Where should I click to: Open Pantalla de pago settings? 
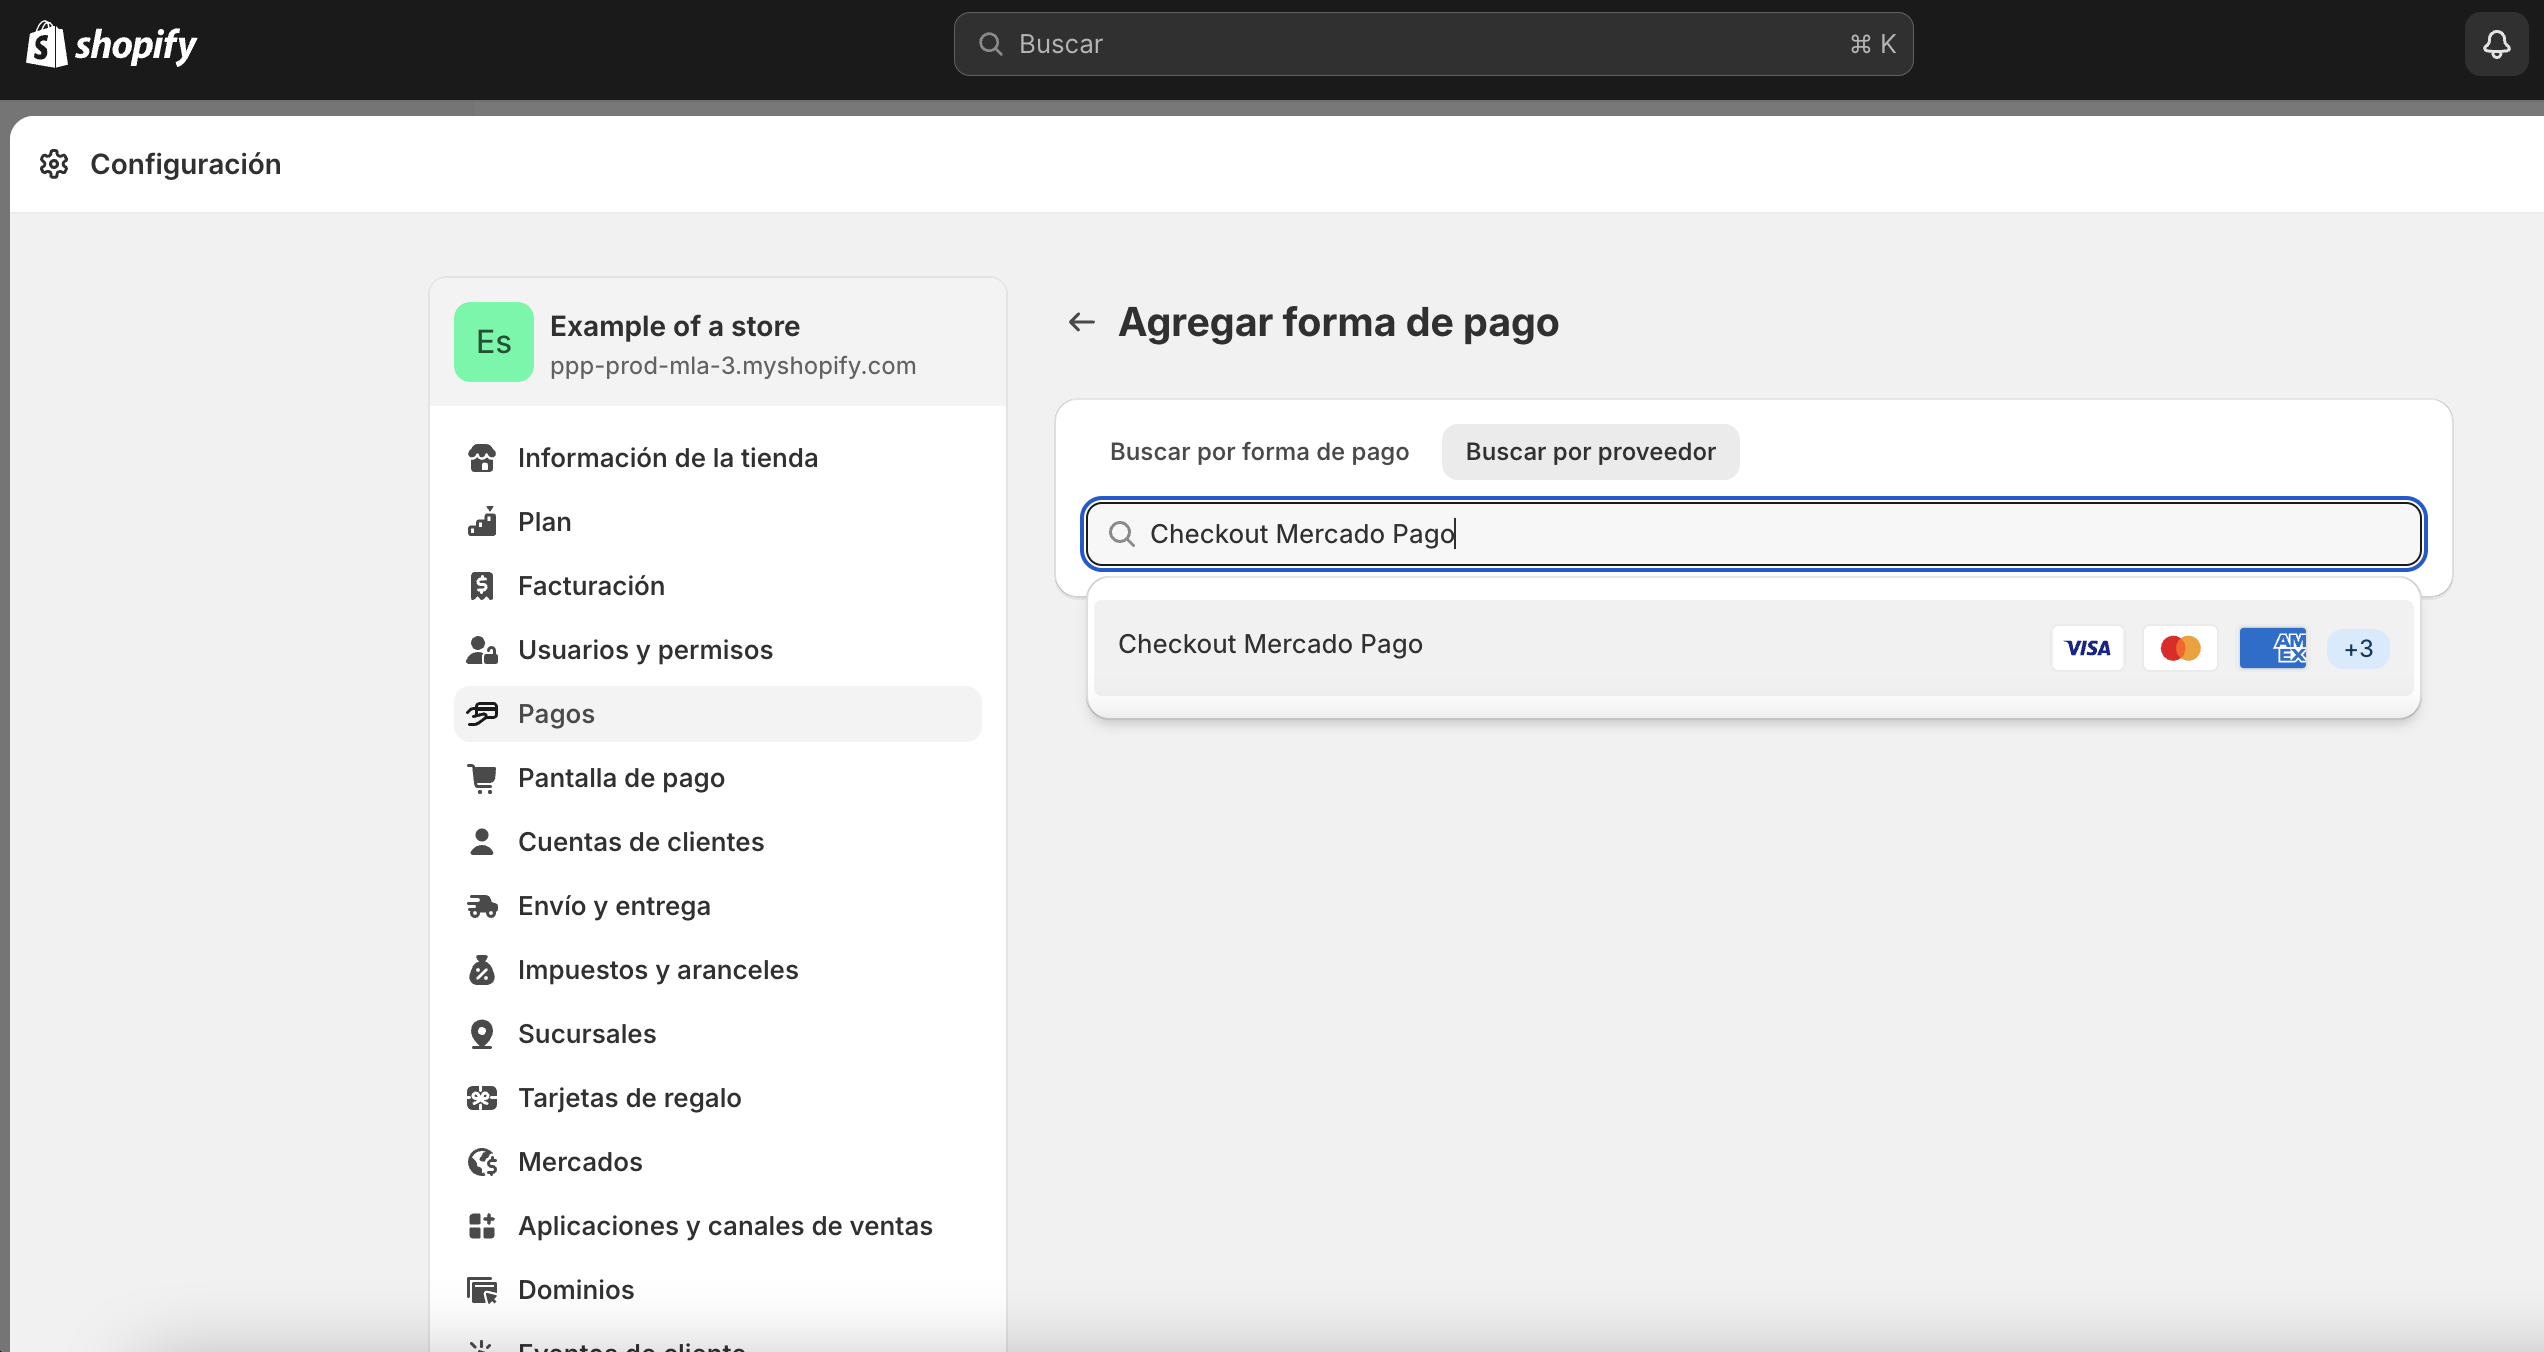[718, 778]
